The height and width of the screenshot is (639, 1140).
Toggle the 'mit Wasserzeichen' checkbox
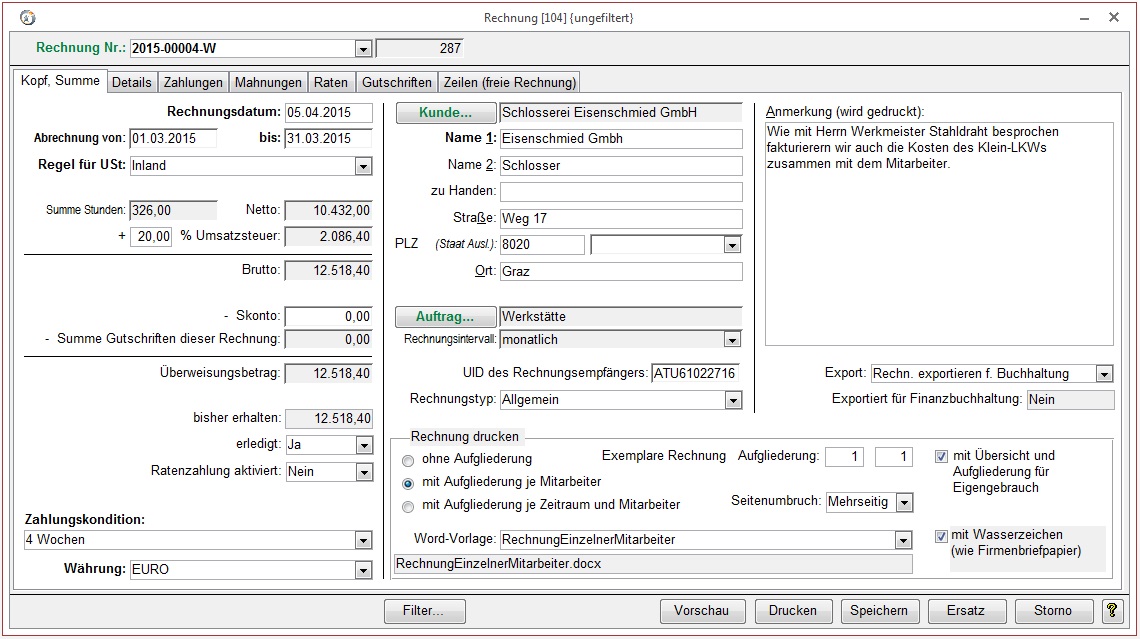(941, 536)
